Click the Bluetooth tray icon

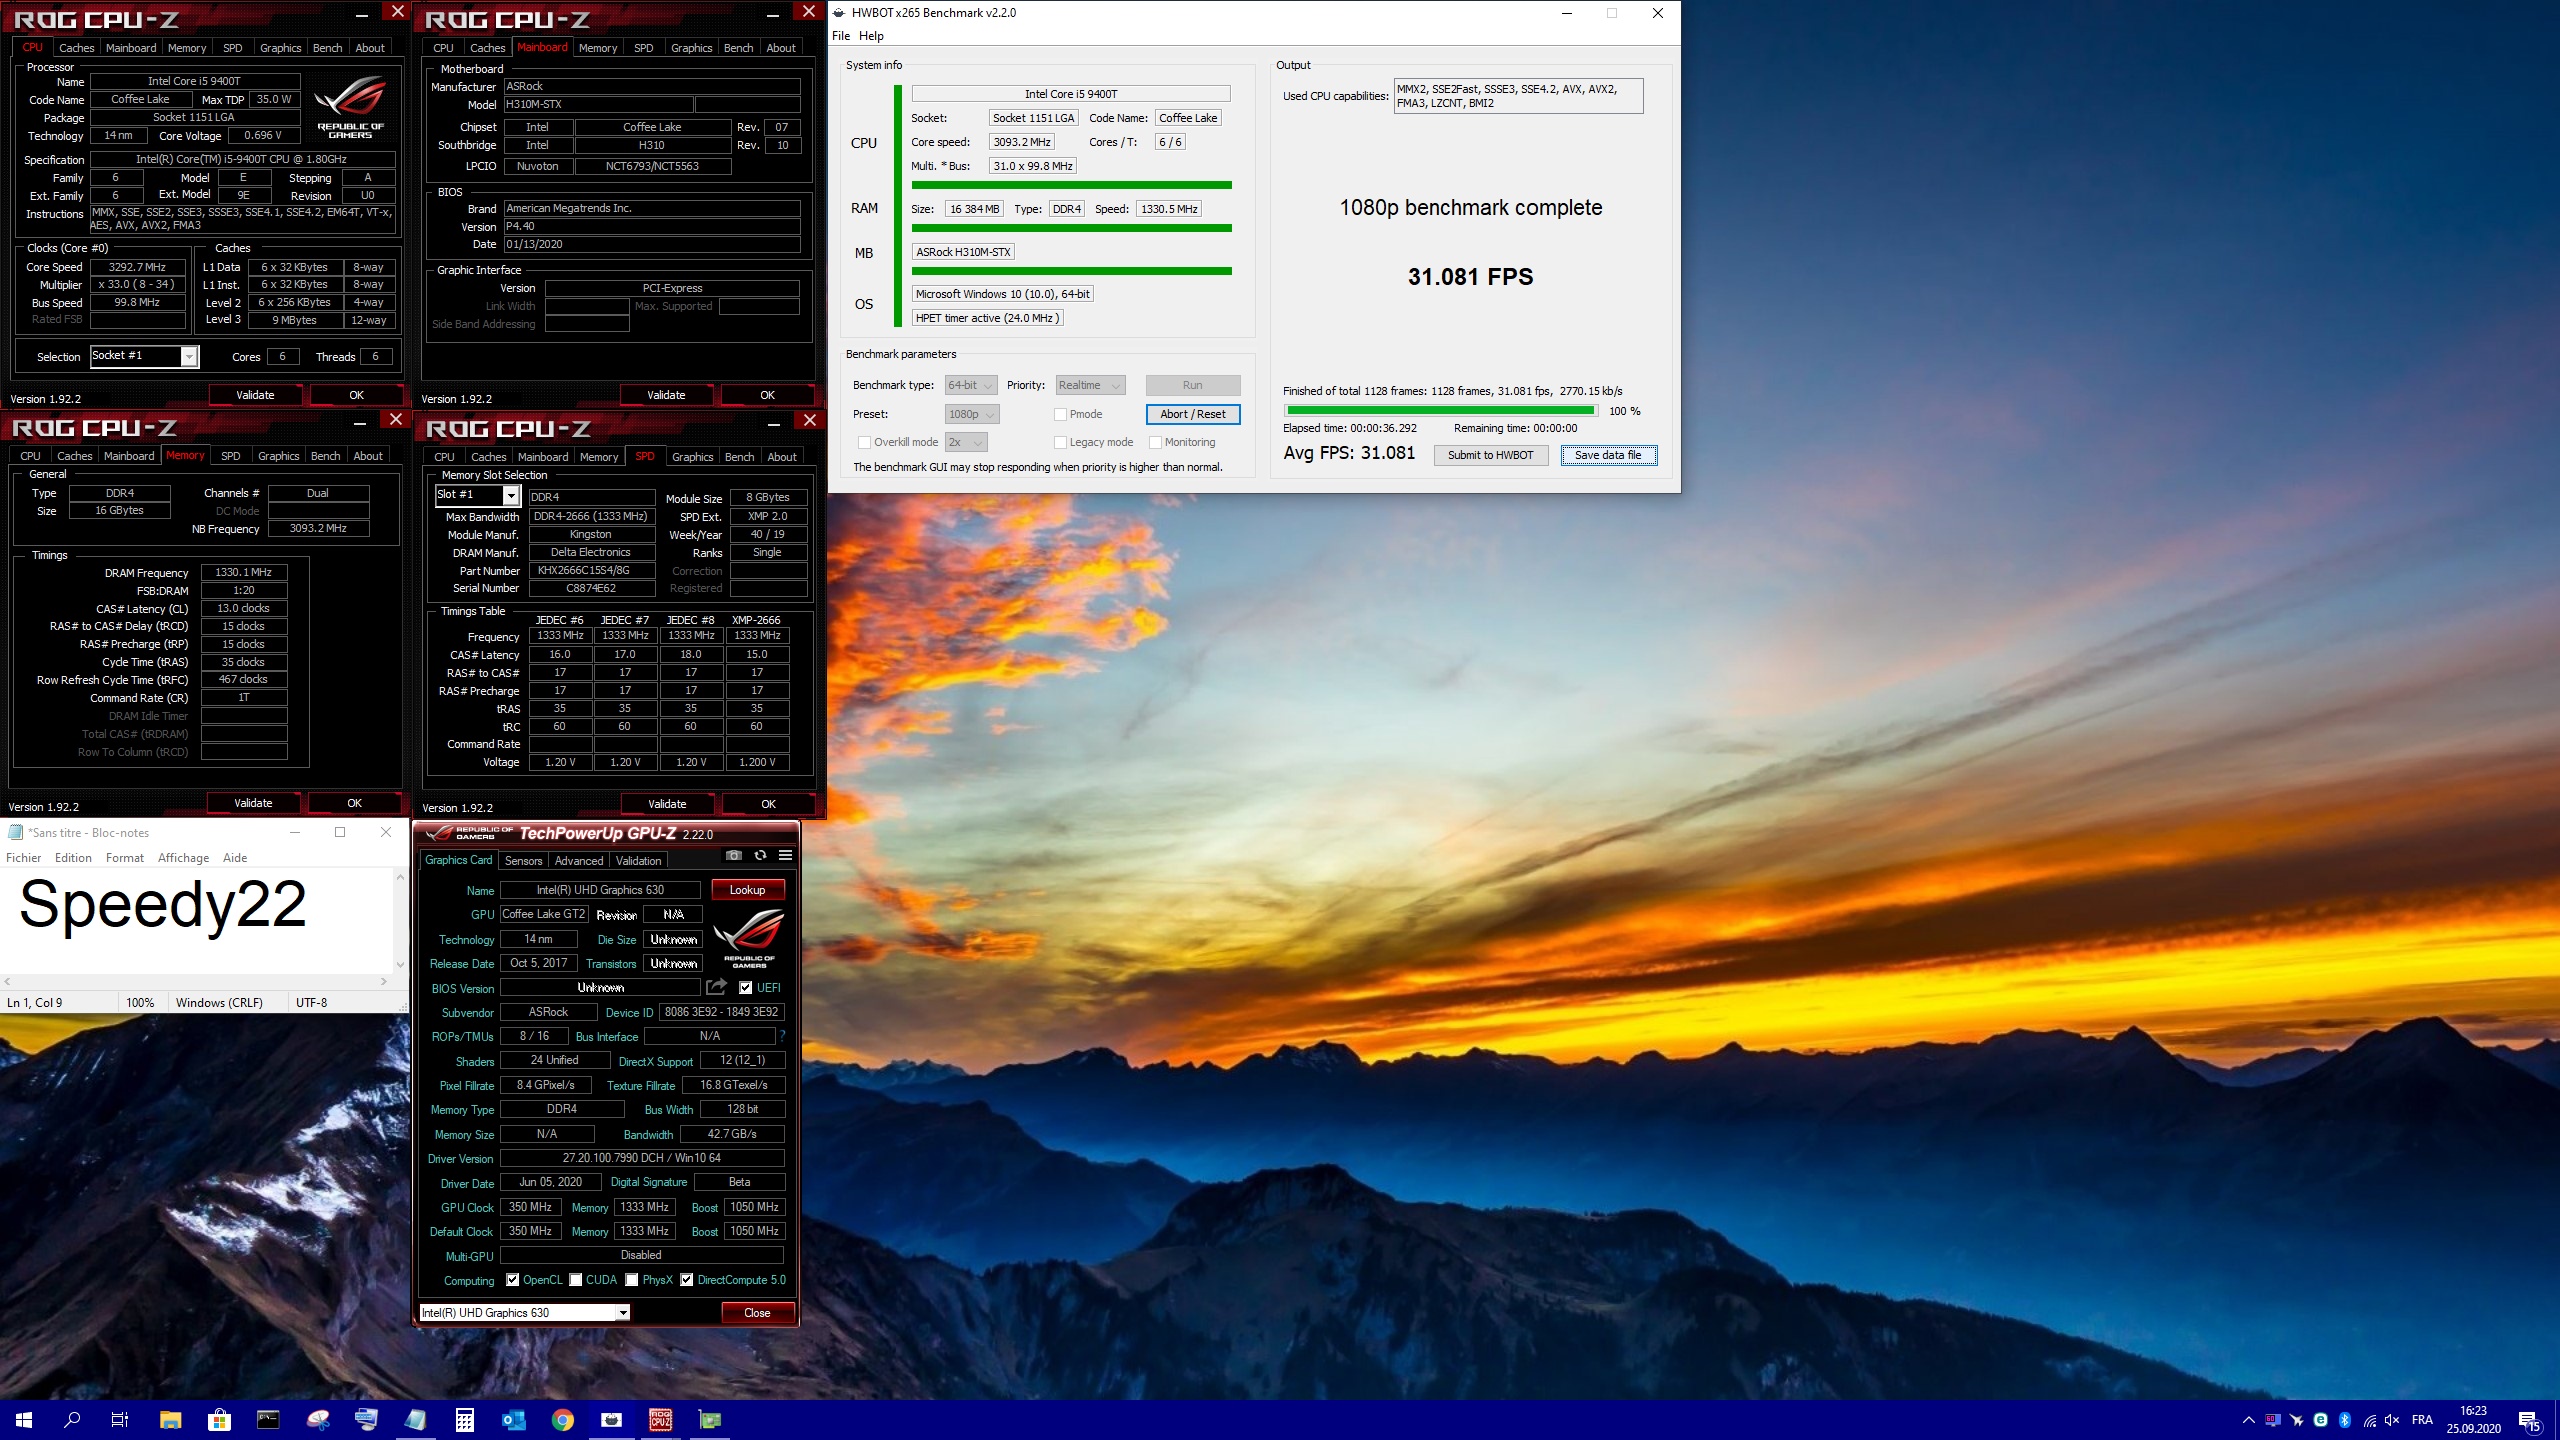(x=2345, y=1420)
